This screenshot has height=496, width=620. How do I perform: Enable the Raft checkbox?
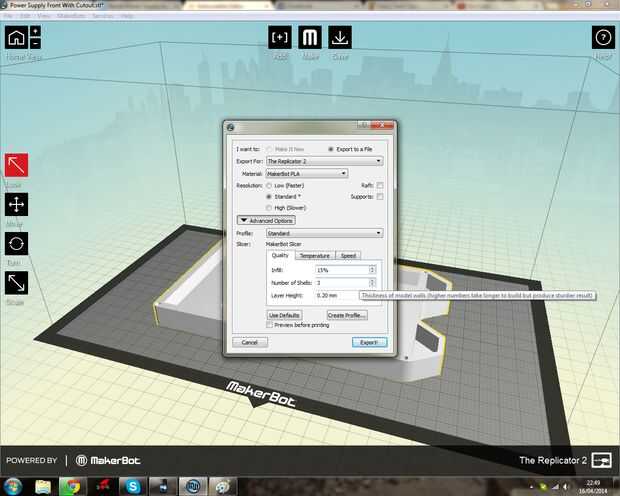click(380, 185)
